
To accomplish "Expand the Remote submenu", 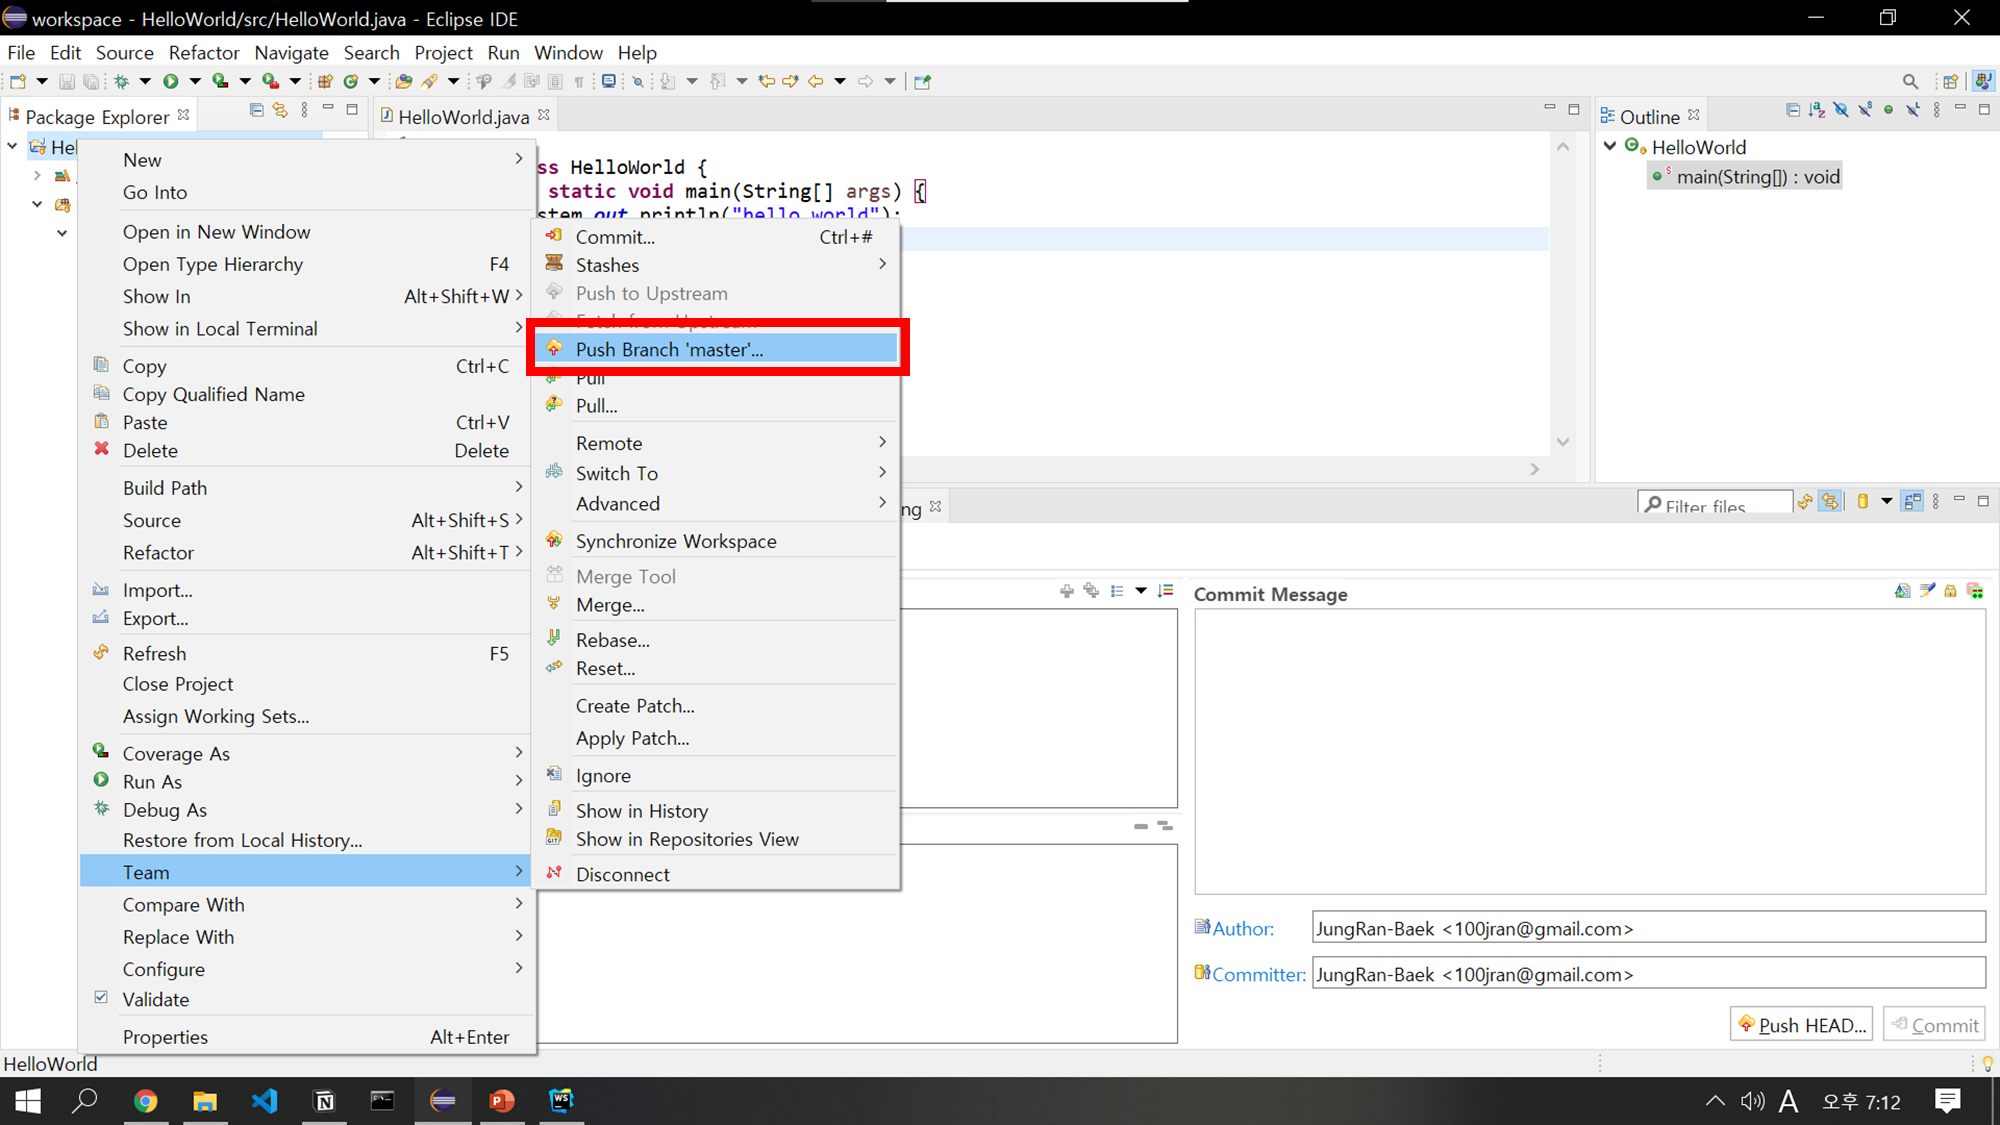I will [x=716, y=443].
